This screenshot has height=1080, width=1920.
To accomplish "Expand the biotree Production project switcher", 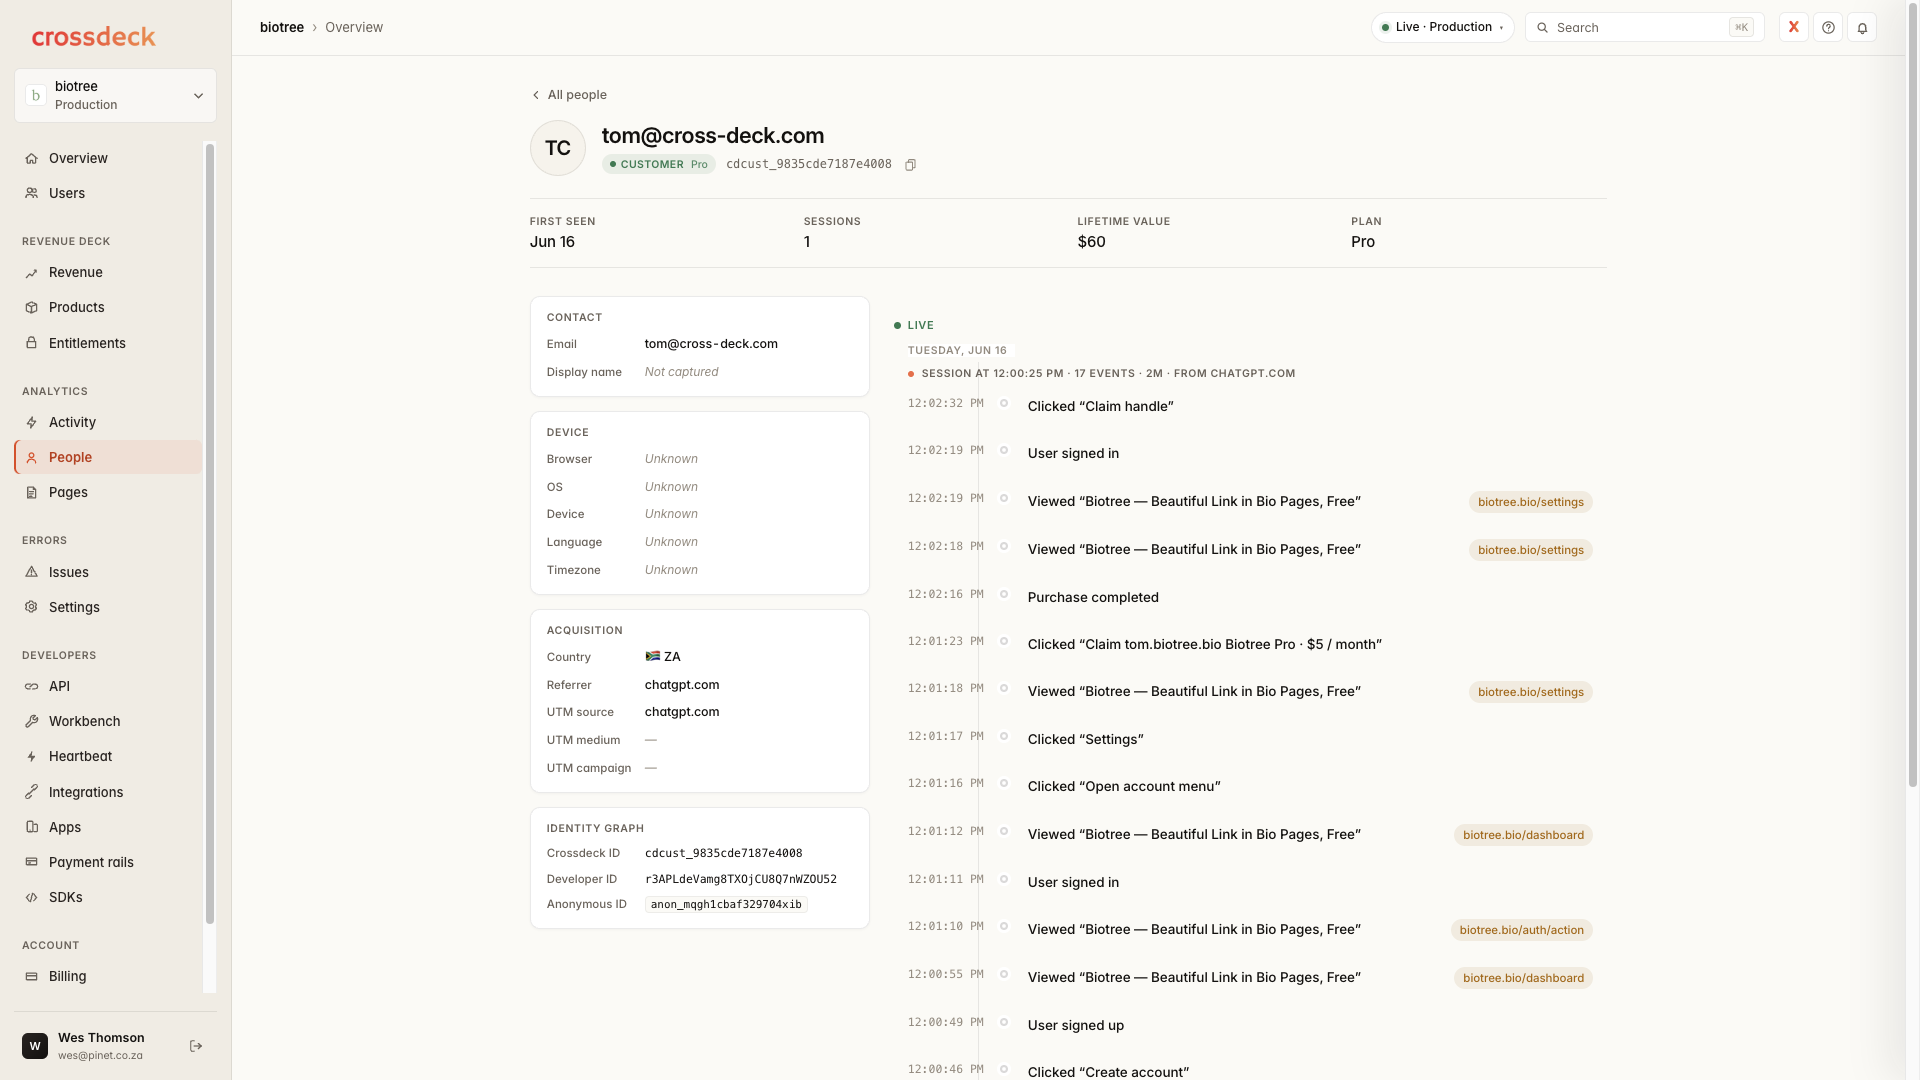I will tap(116, 96).
